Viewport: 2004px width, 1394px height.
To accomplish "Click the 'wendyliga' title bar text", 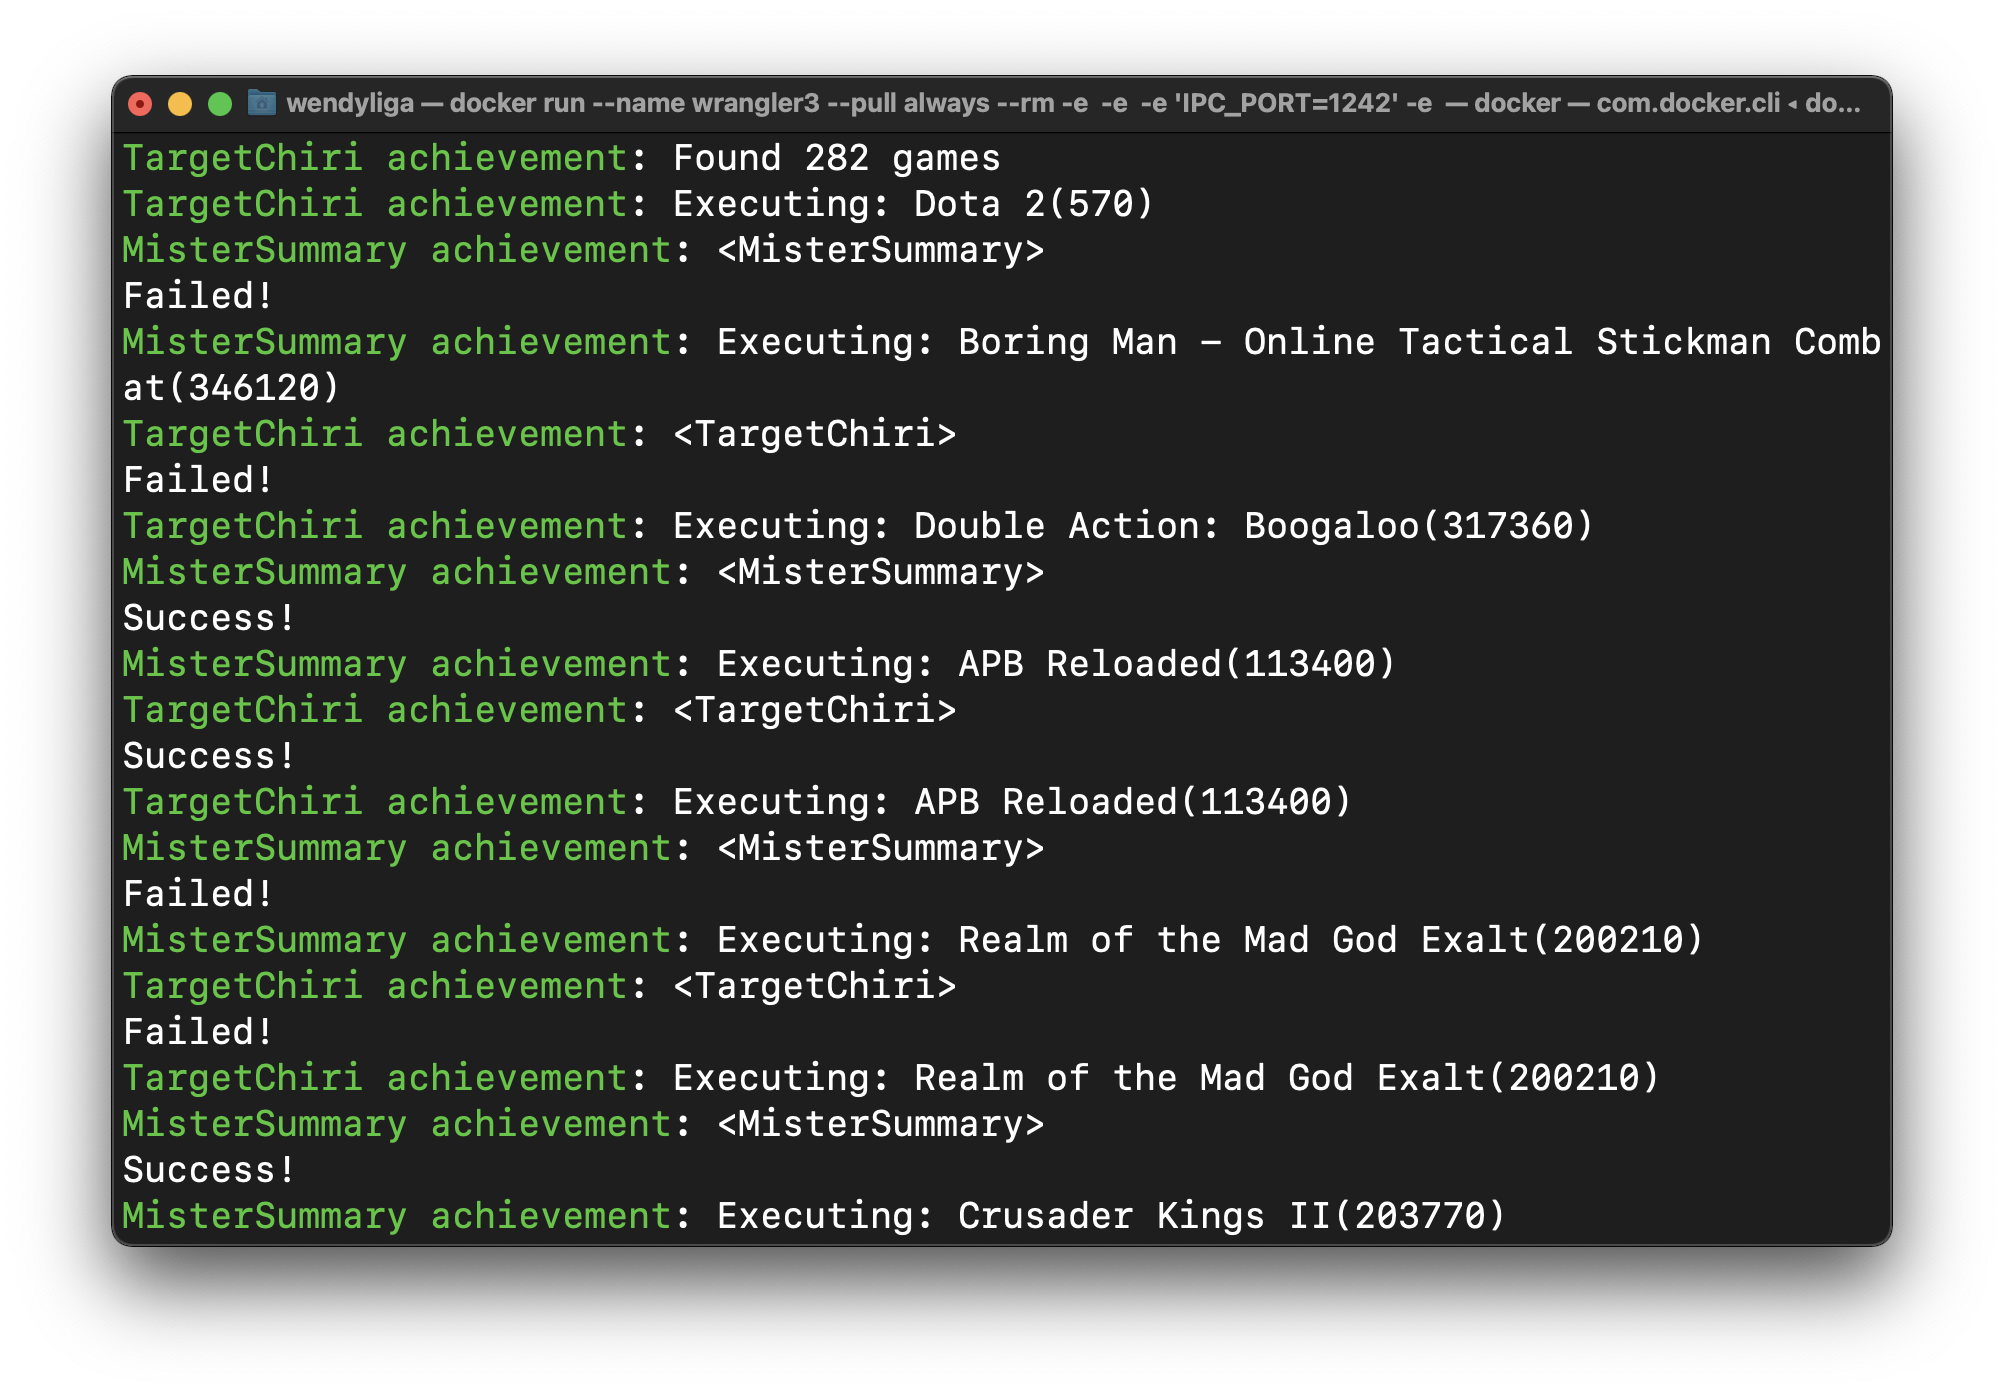I will pyautogui.click(x=349, y=104).
